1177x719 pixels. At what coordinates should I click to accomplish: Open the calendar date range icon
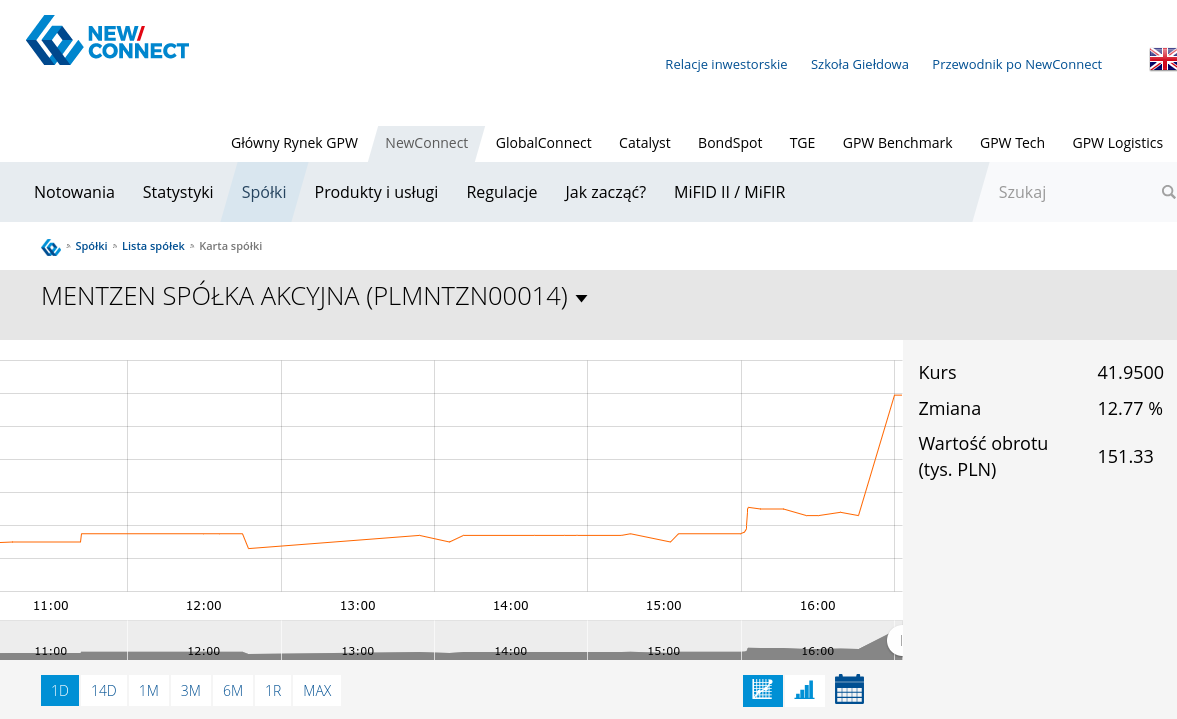[849, 690]
